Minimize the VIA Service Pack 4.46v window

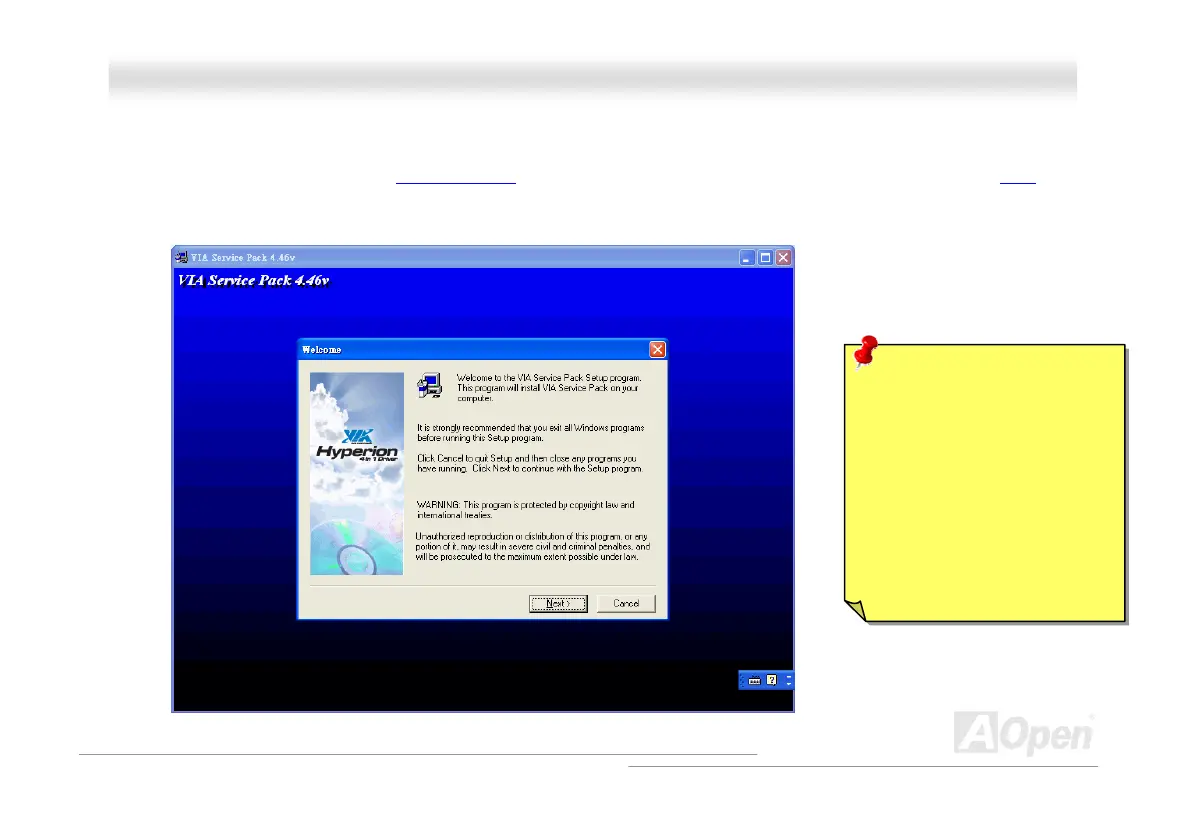coord(747,258)
